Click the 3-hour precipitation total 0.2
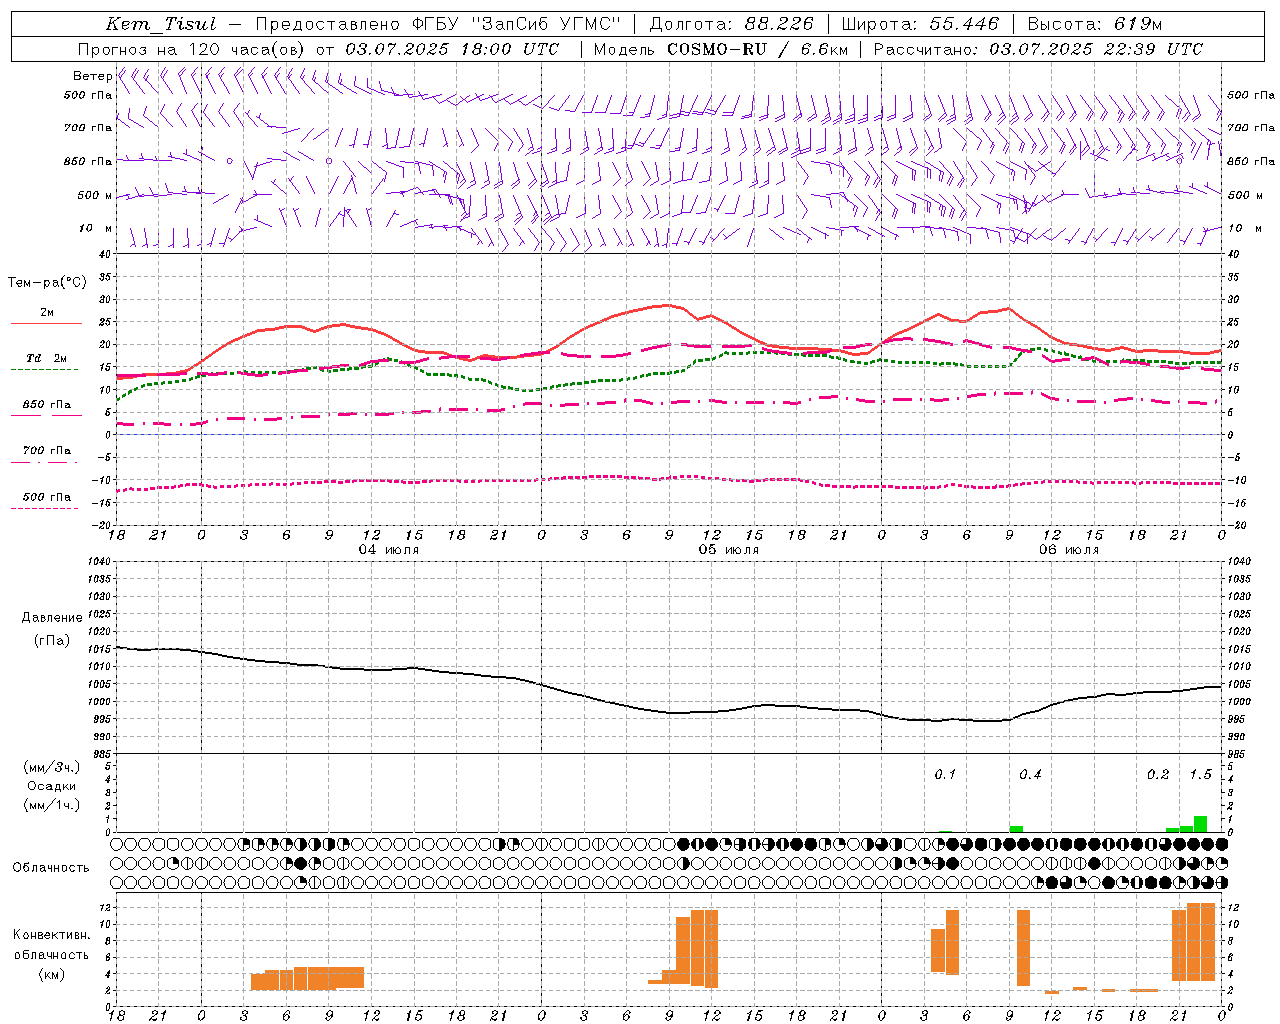The height and width of the screenshot is (1024, 1280). pos(1158,774)
